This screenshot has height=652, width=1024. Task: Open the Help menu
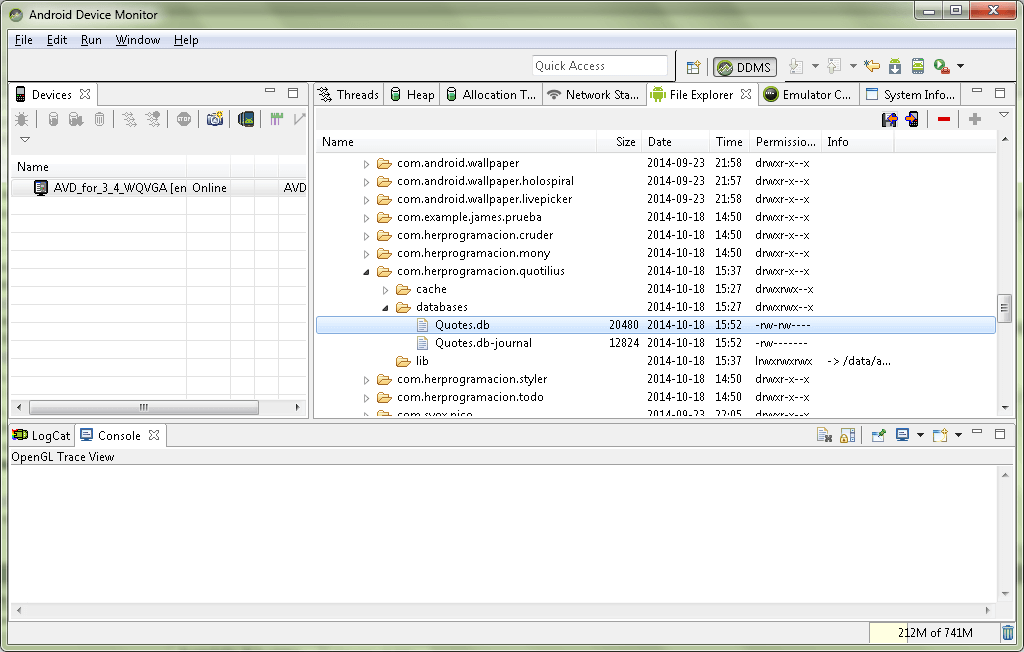(x=186, y=40)
